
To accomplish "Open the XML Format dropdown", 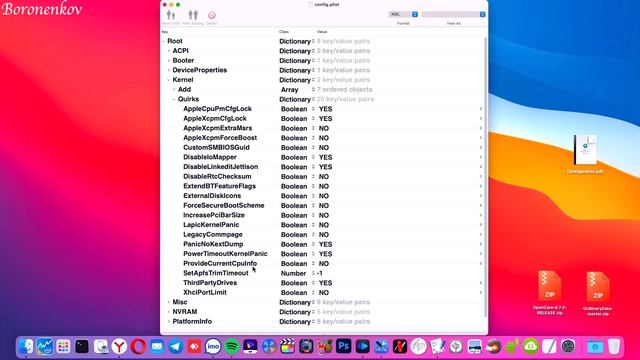I will pos(403,14).
